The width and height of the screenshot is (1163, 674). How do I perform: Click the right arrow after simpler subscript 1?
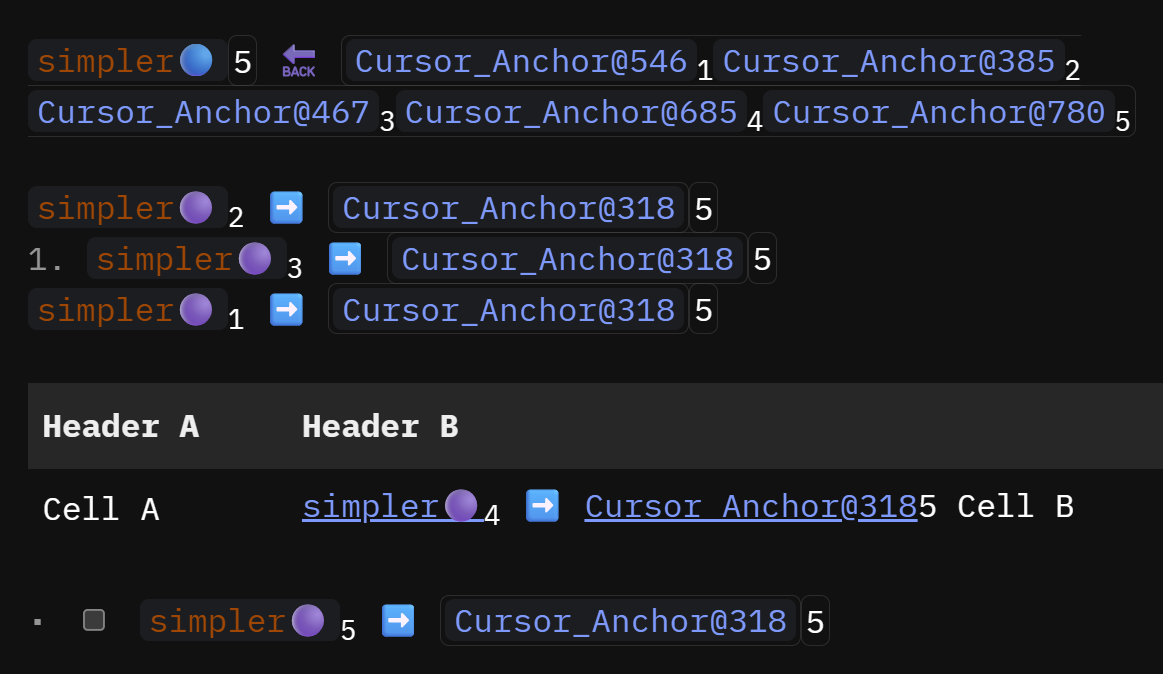[x=286, y=309]
